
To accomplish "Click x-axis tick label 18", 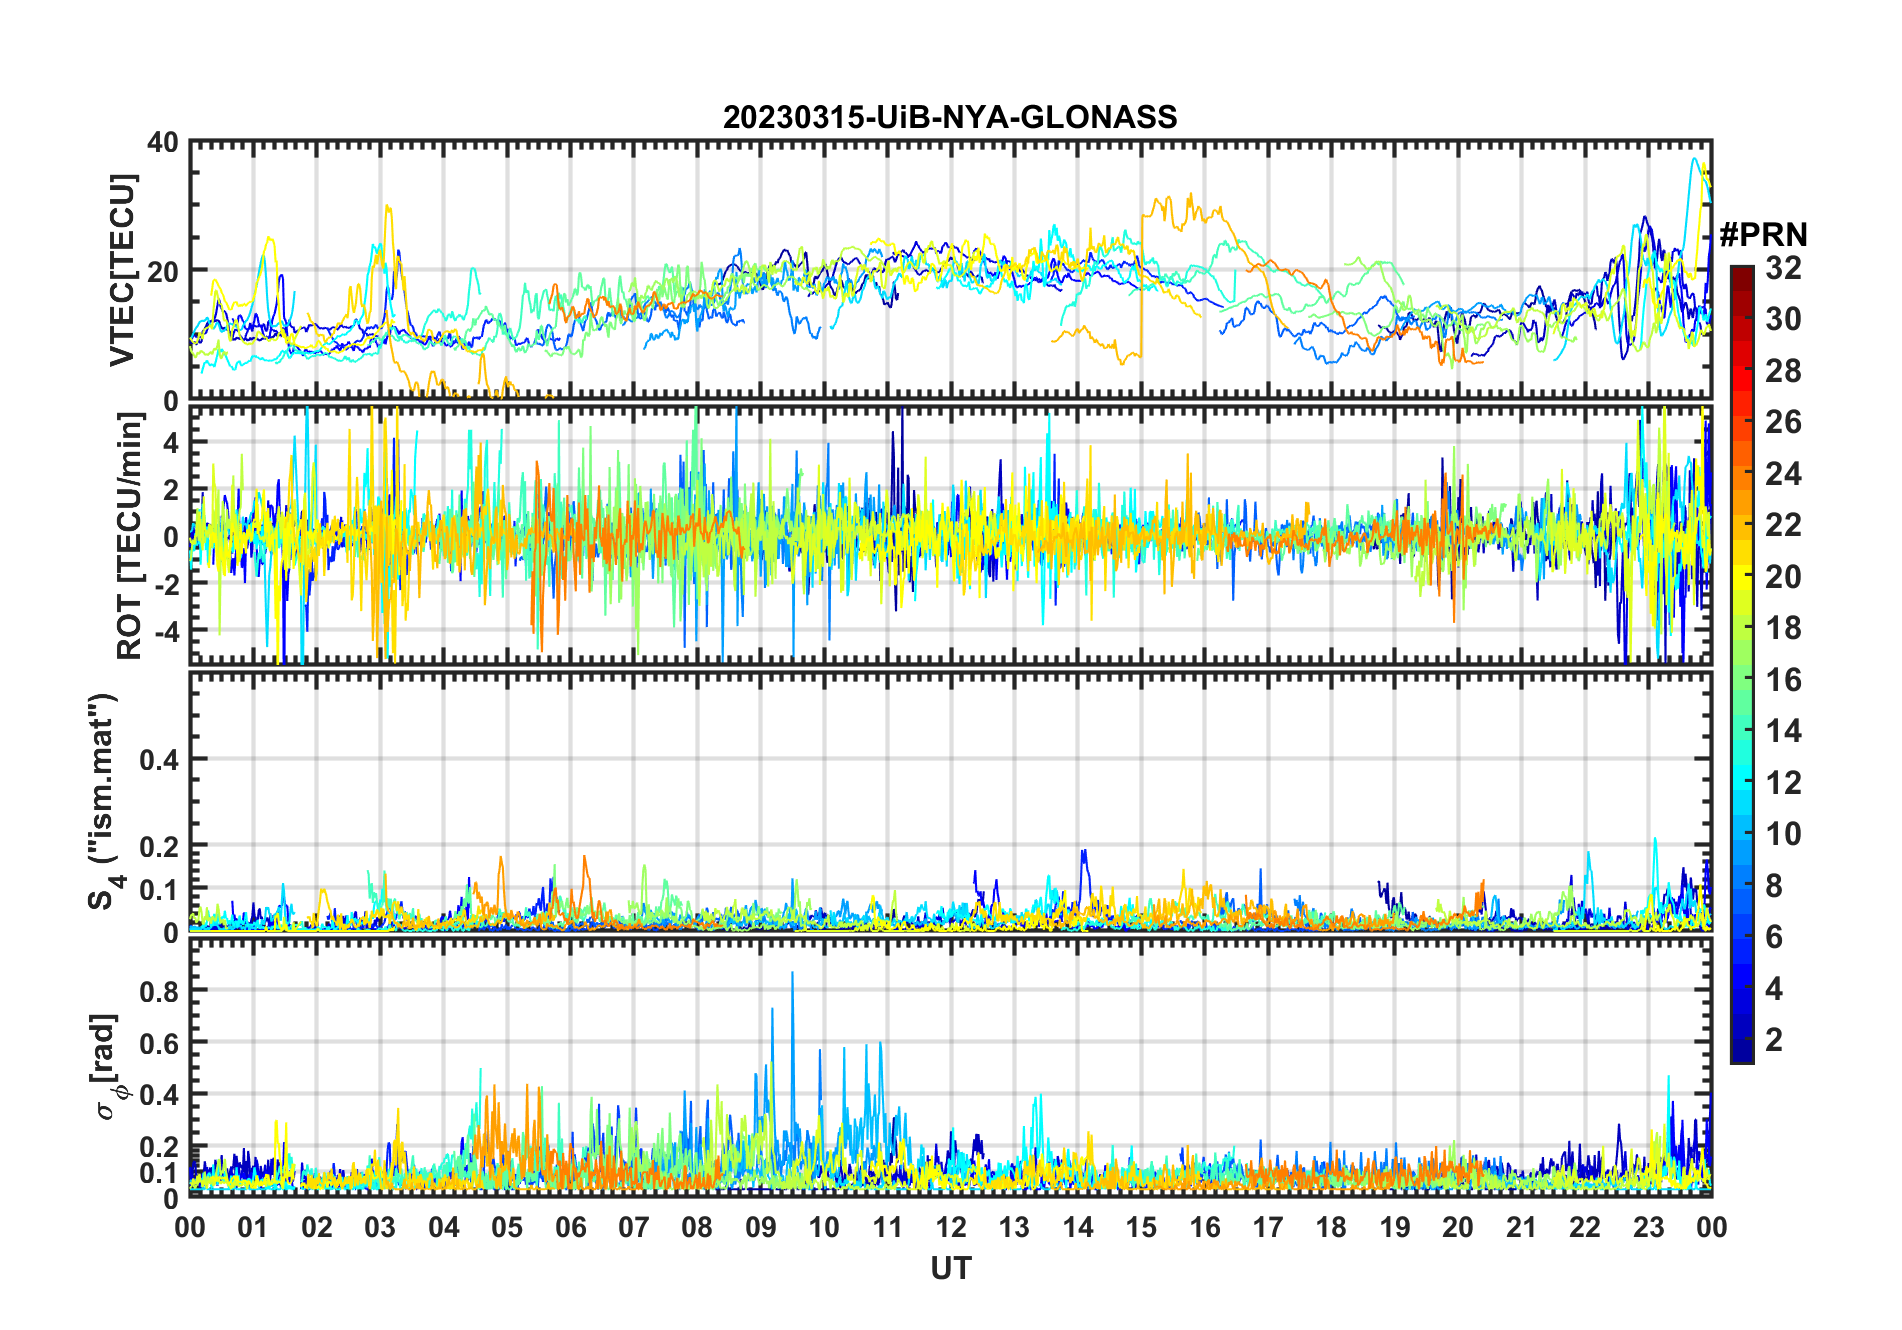I will 1331,1227.
